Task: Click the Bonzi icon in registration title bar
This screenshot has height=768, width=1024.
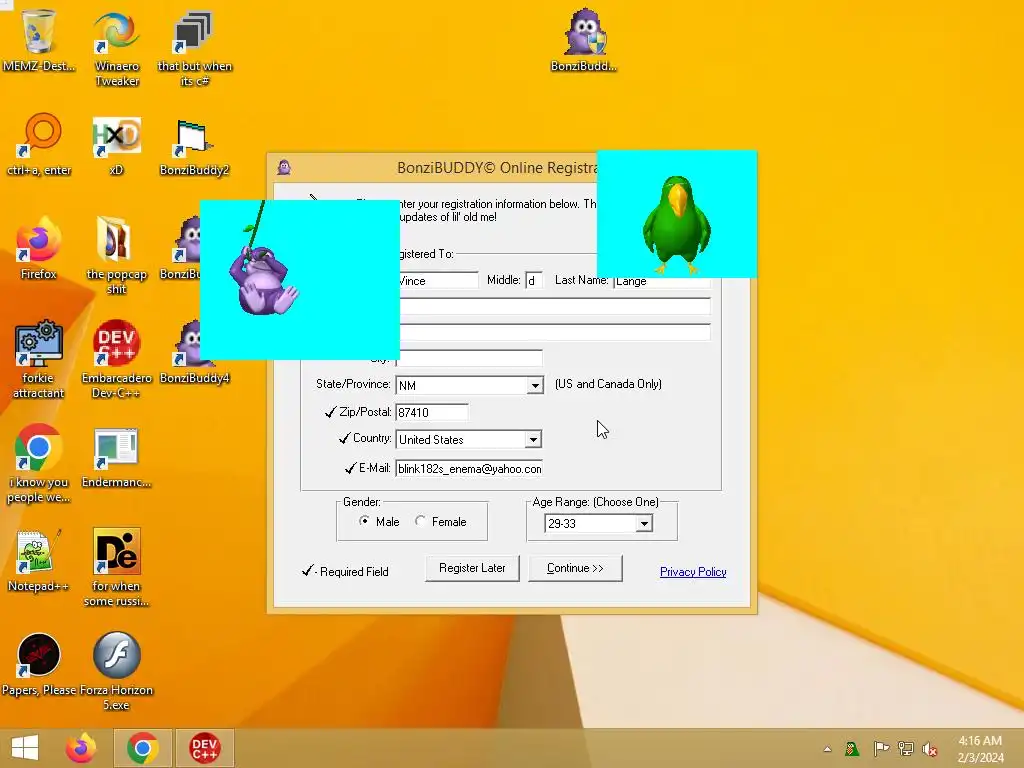Action: pos(284,168)
